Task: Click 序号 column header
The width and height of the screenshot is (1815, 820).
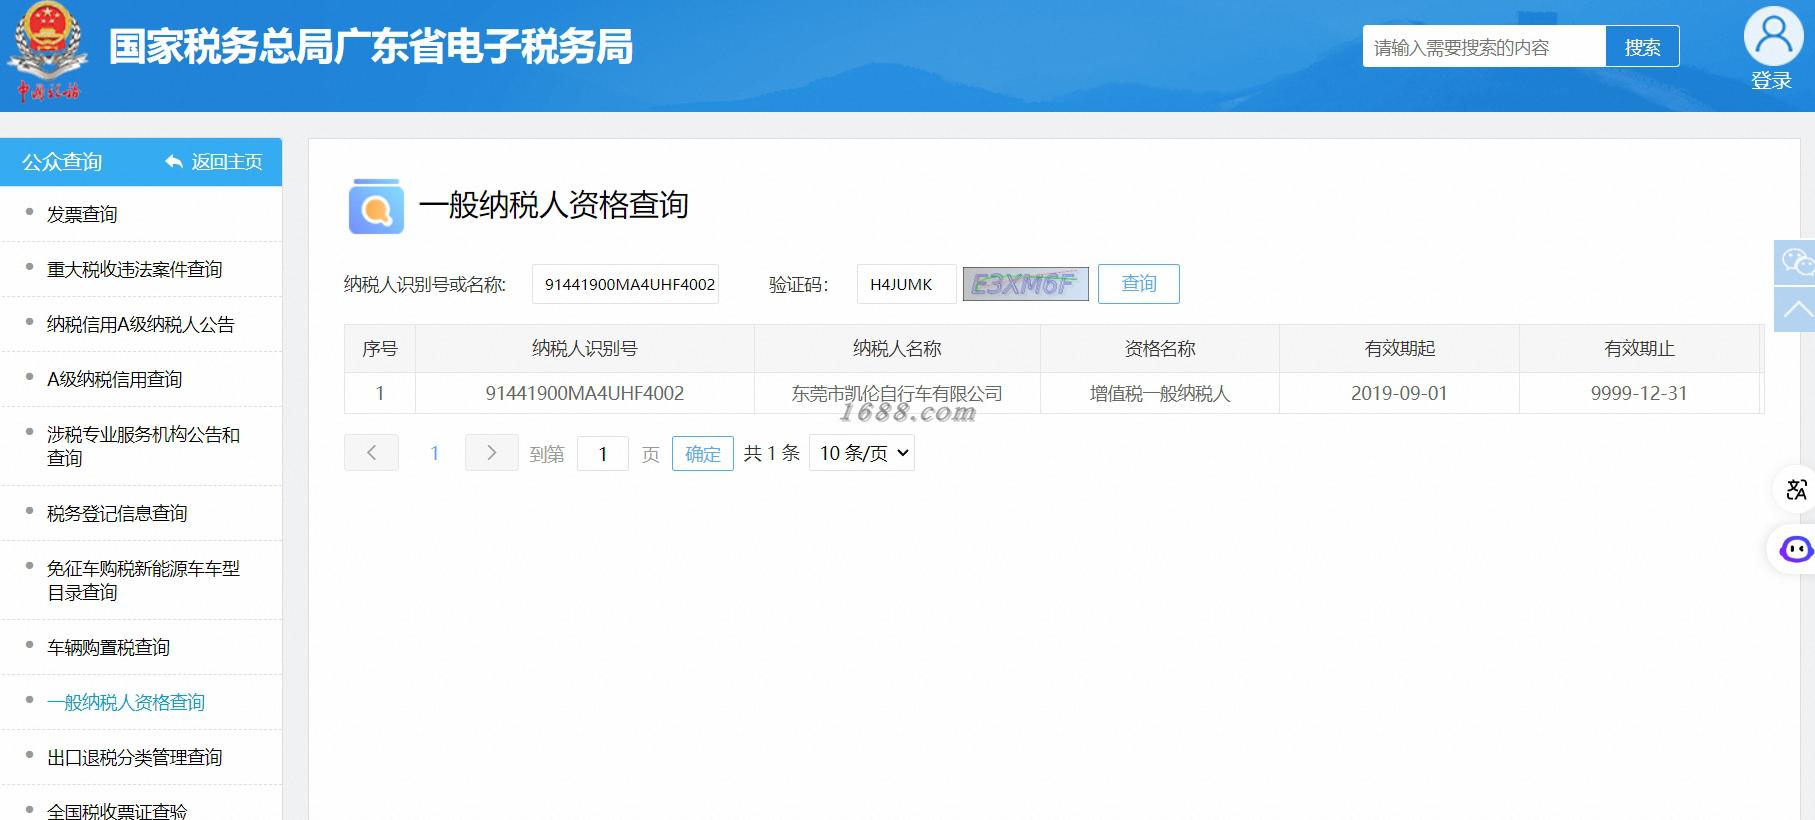Action: (380, 348)
